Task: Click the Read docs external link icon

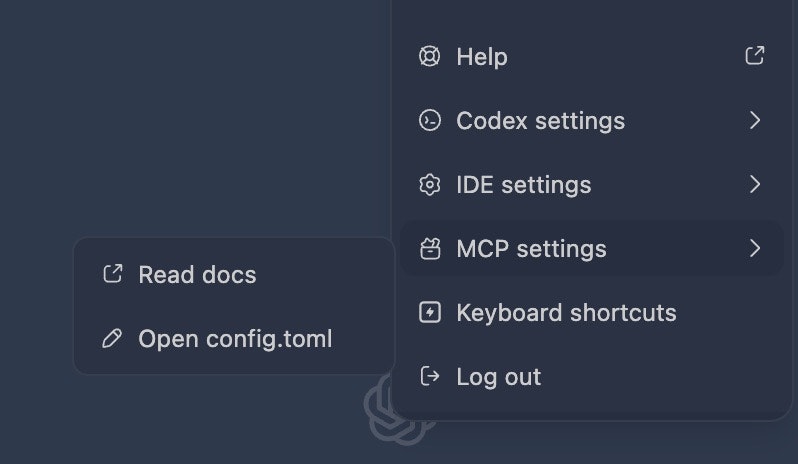Action: [x=113, y=274]
